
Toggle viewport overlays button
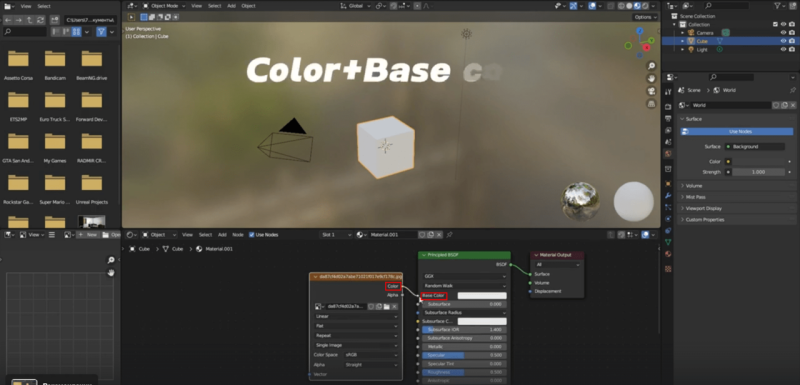pos(592,6)
